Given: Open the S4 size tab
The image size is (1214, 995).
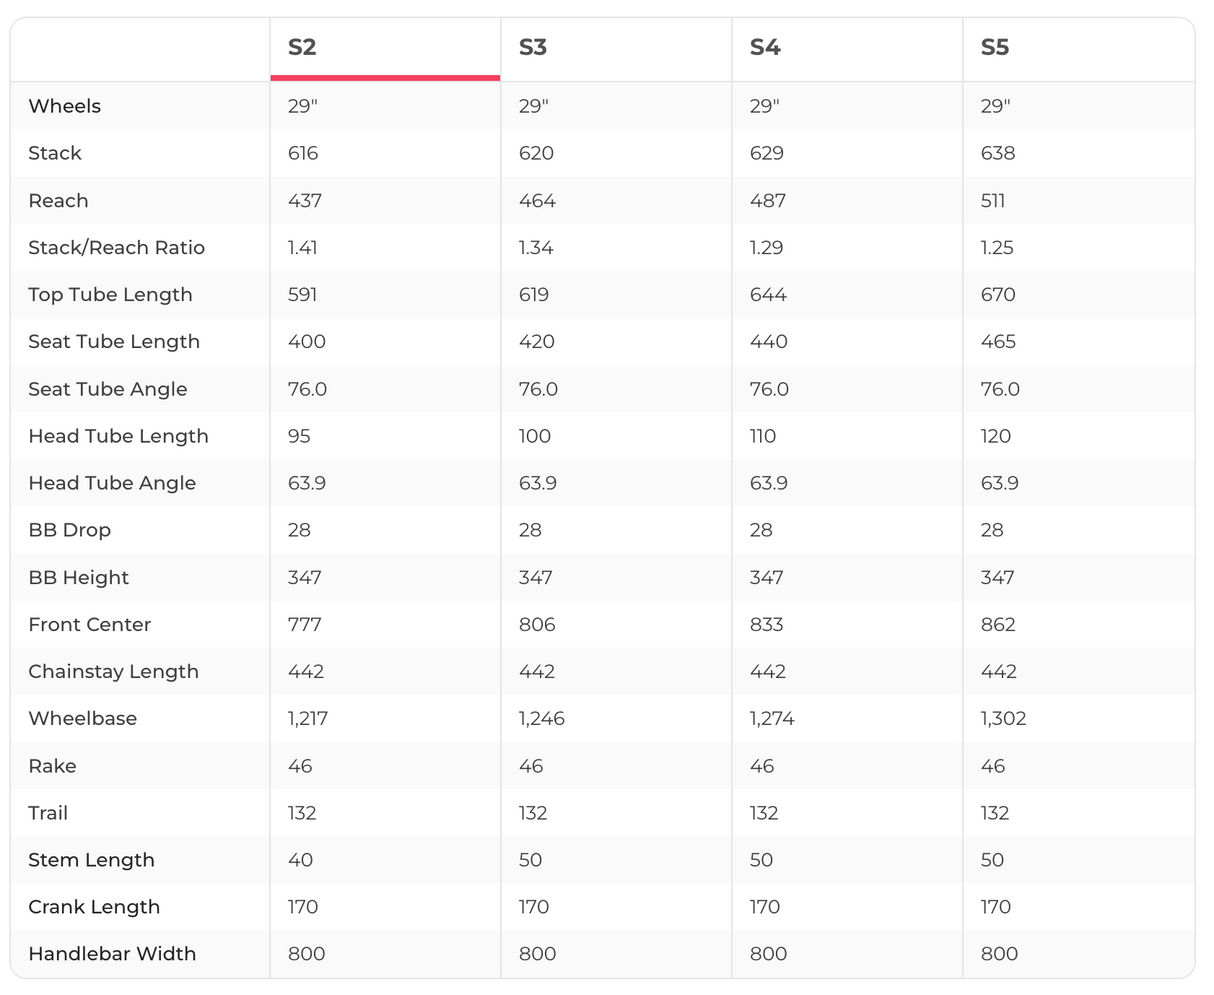Looking at the screenshot, I should click(x=765, y=48).
